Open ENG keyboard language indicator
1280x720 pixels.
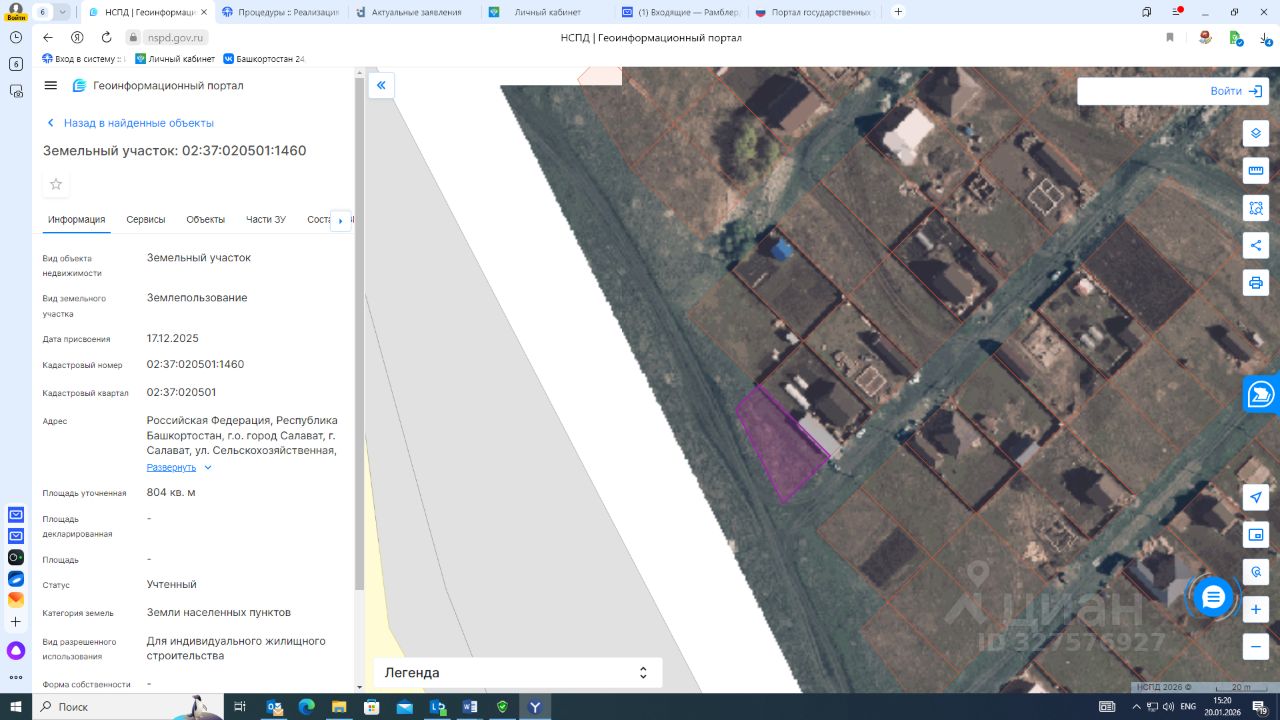(1188, 707)
